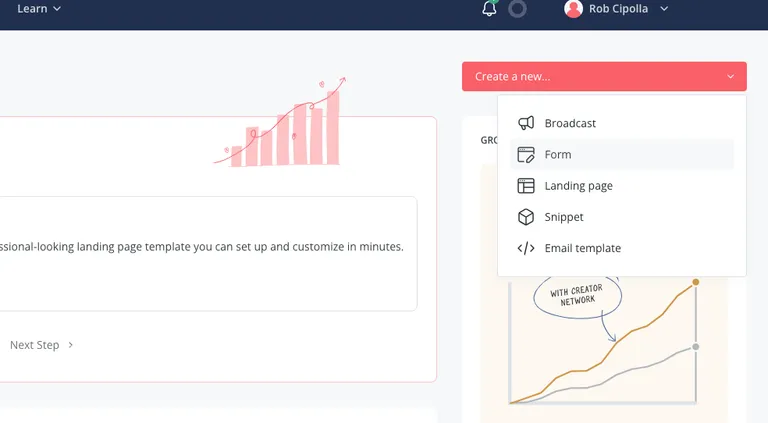Click the With Creator Network chart label
Viewport: 768px width, 423px height.
[x=577, y=295]
